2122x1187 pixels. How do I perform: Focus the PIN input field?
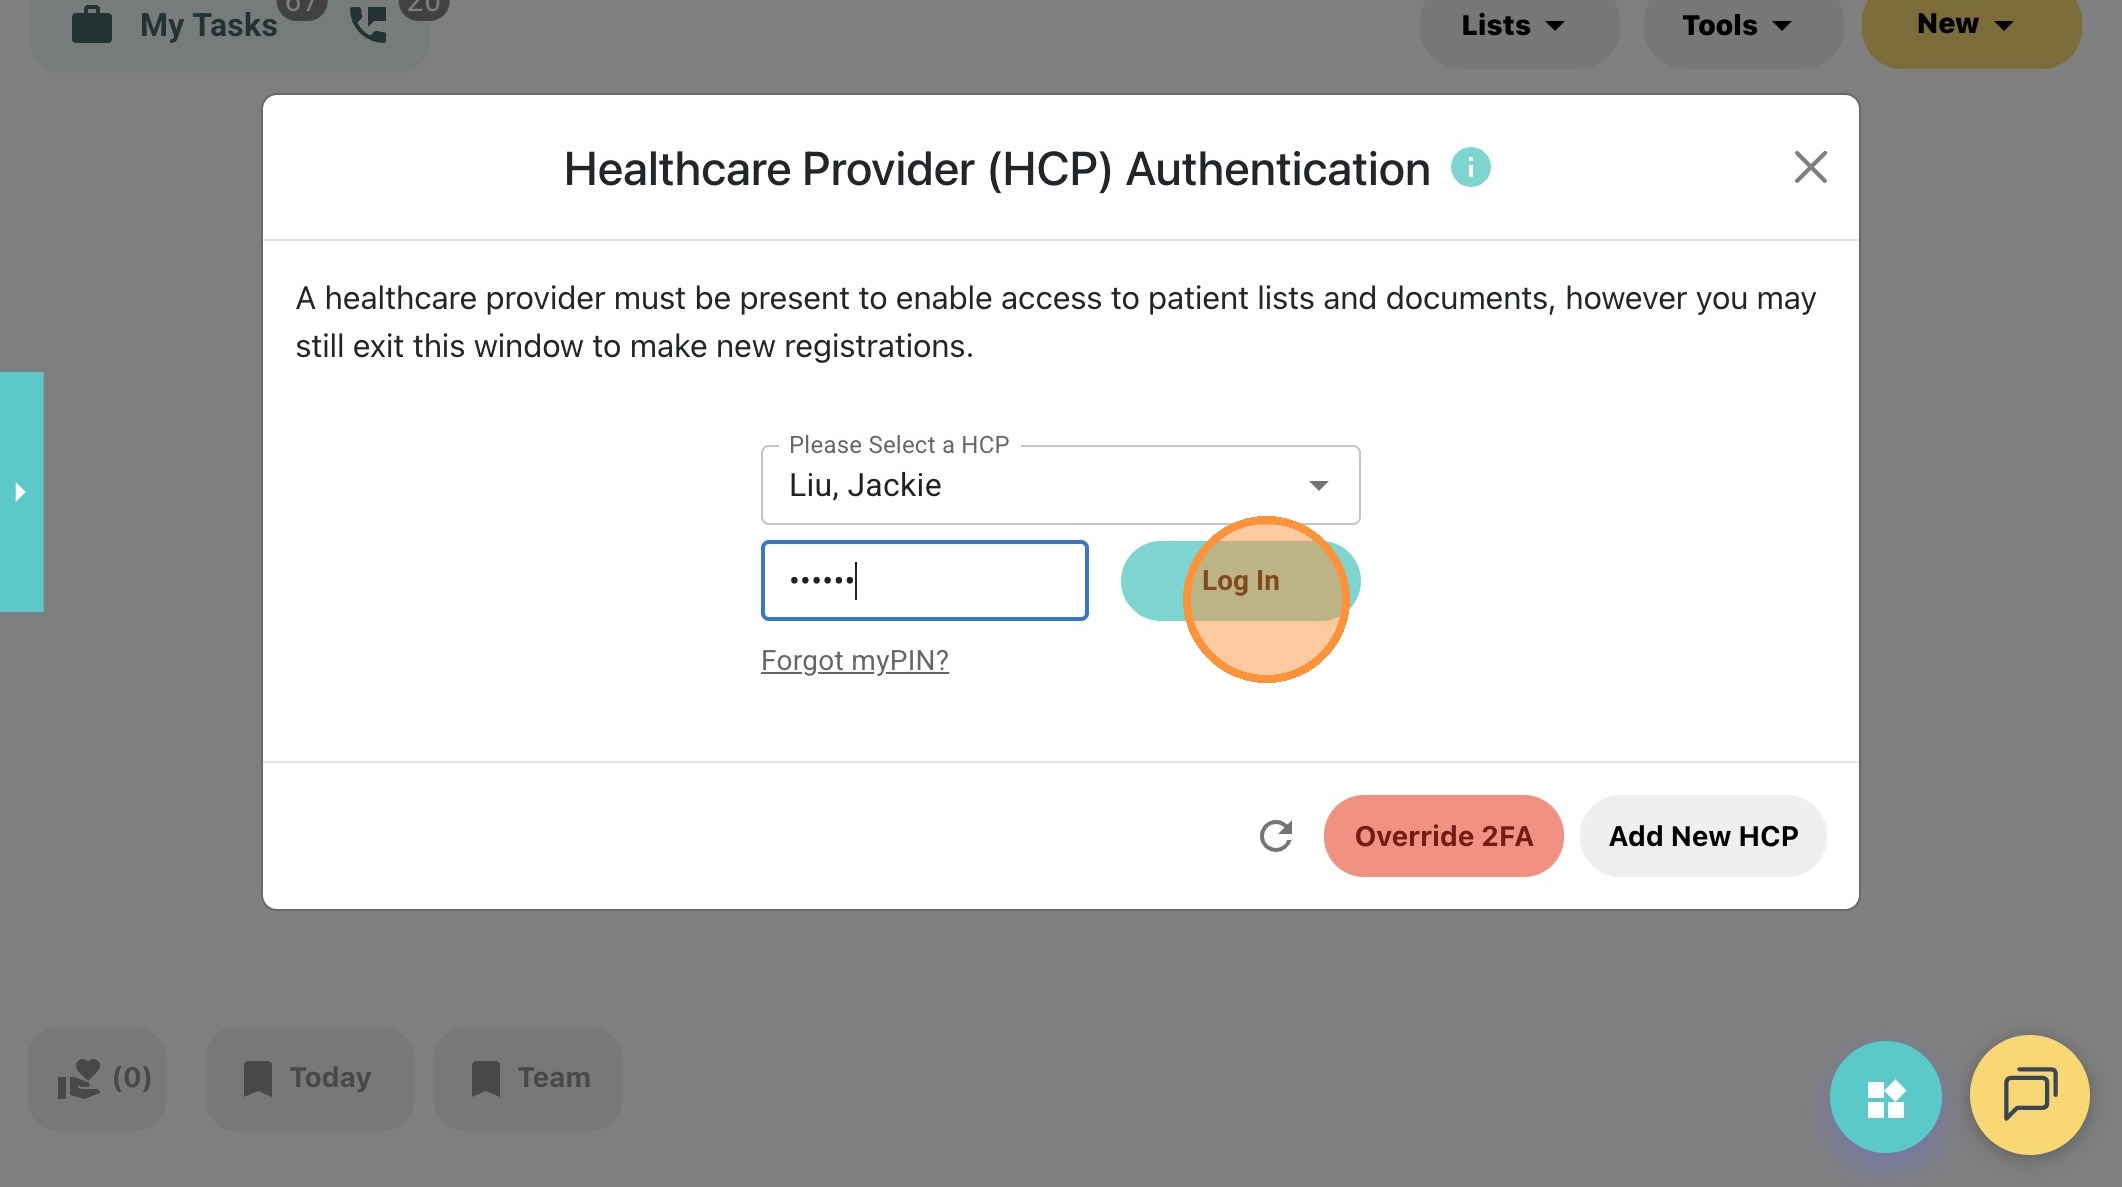point(924,581)
